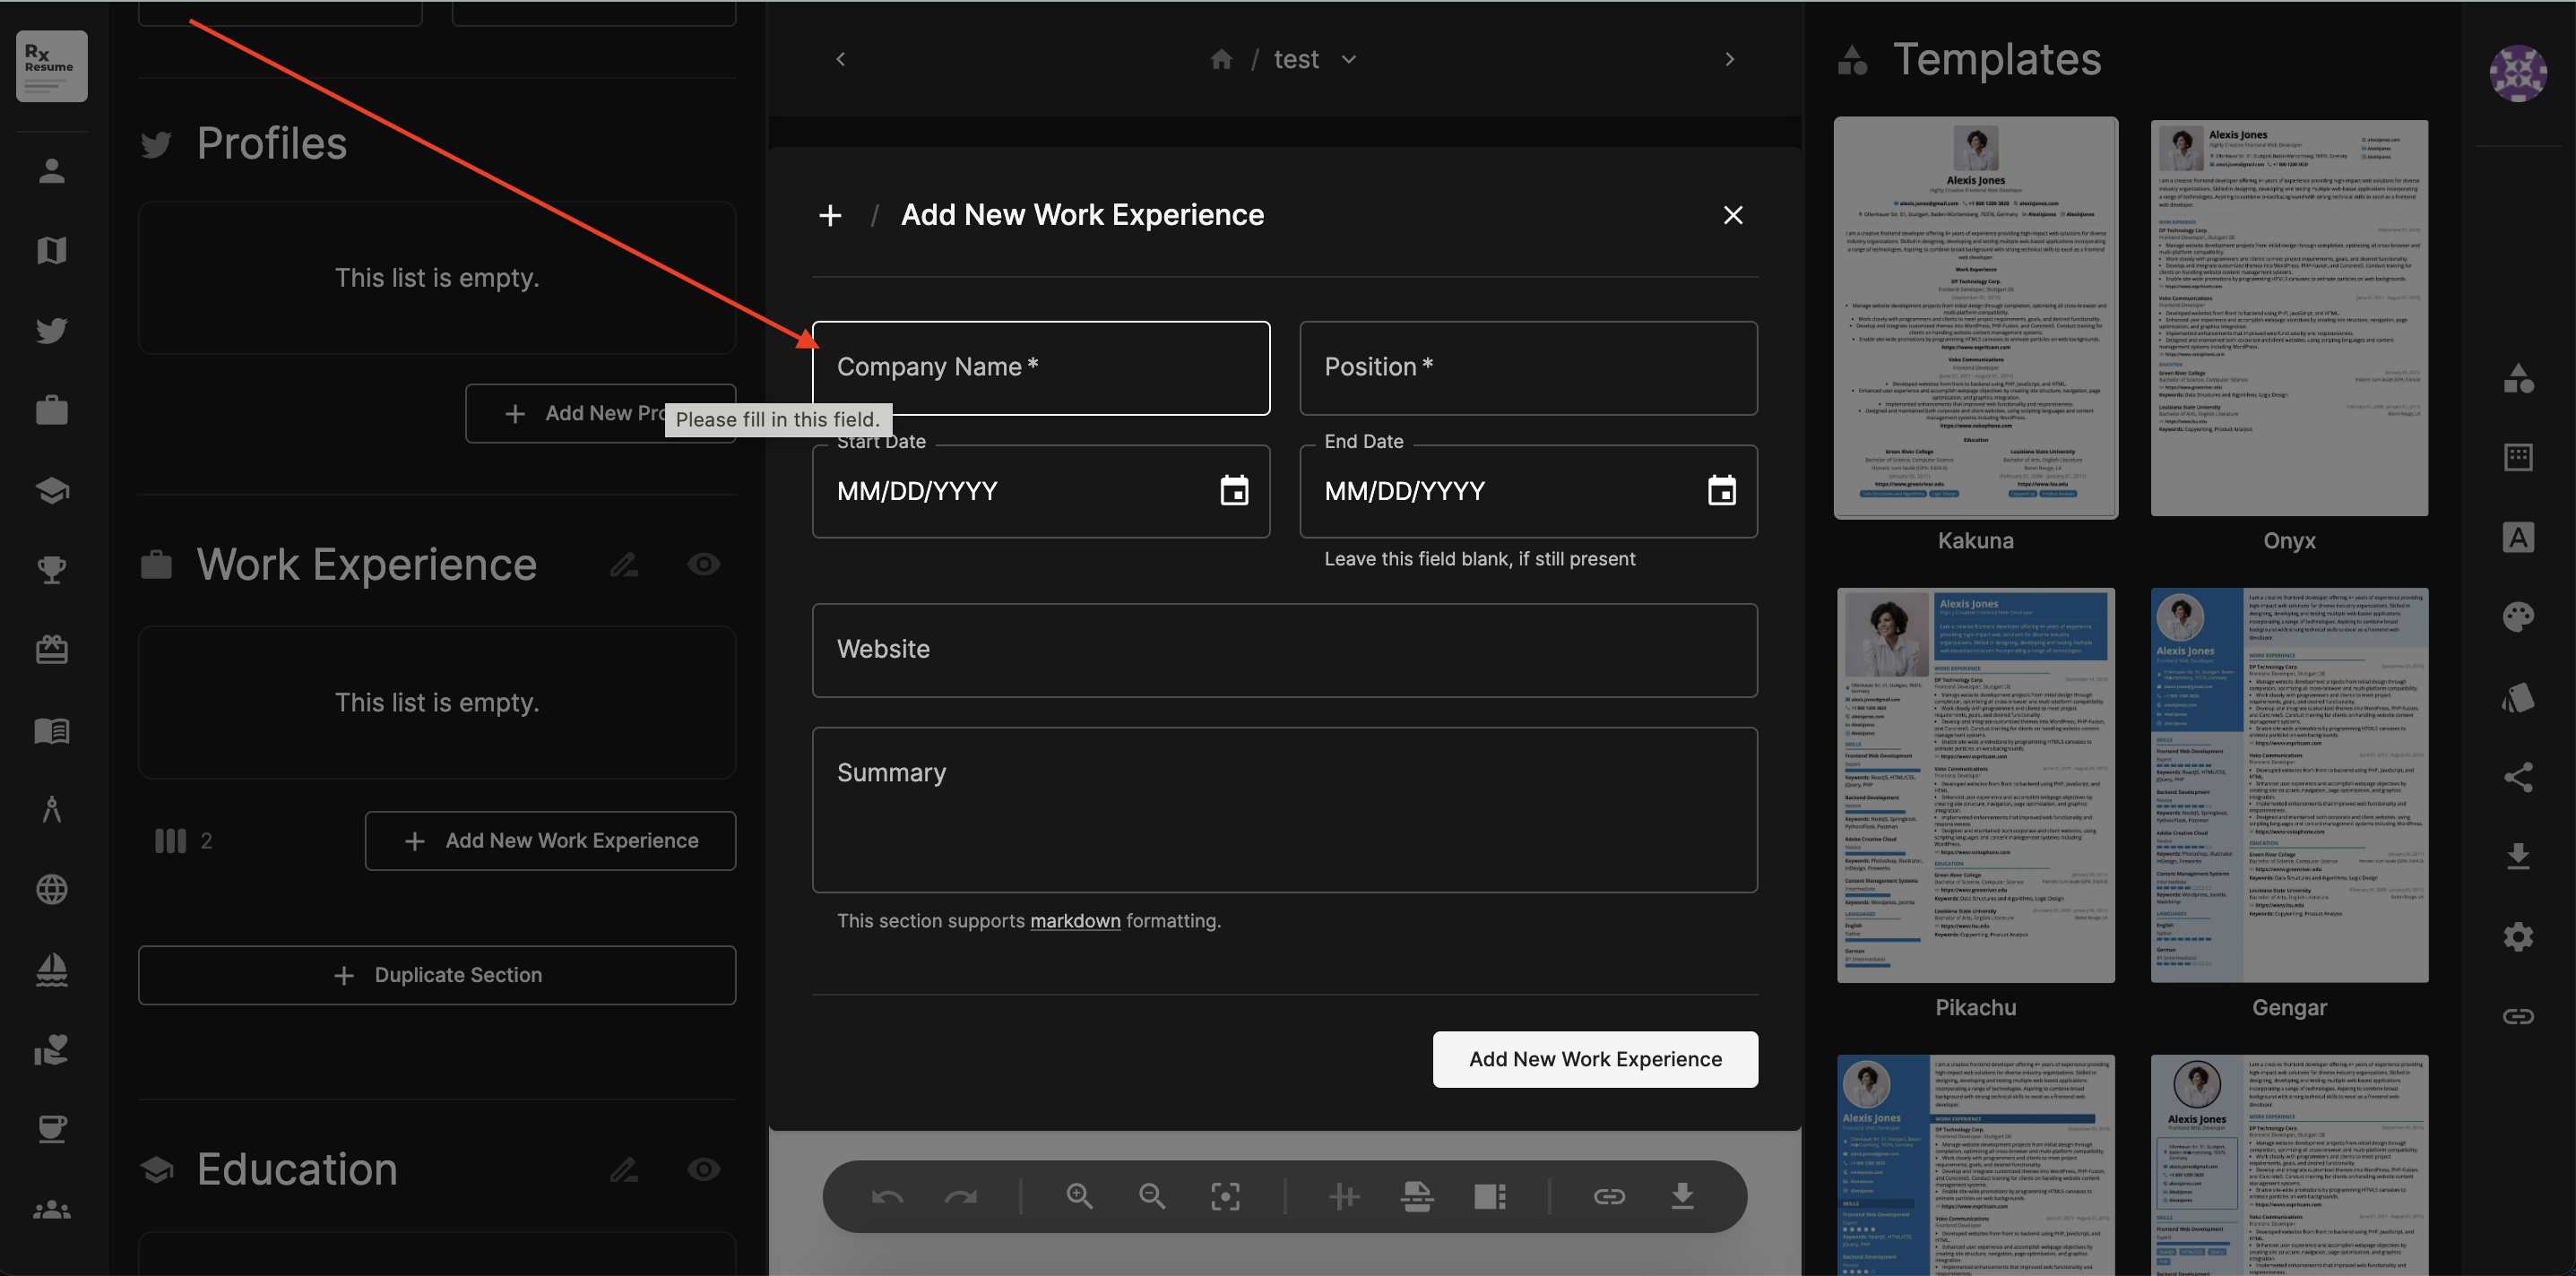Viewport: 2576px width, 1276px height.
Task: Open the Work Experience briefcase sidebar icon
Action: pos(52,410)
